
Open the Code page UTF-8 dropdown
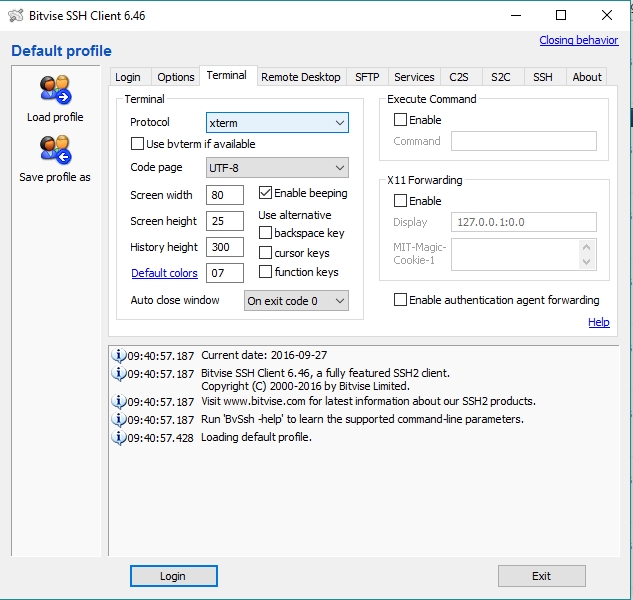(x=277, y=168)
